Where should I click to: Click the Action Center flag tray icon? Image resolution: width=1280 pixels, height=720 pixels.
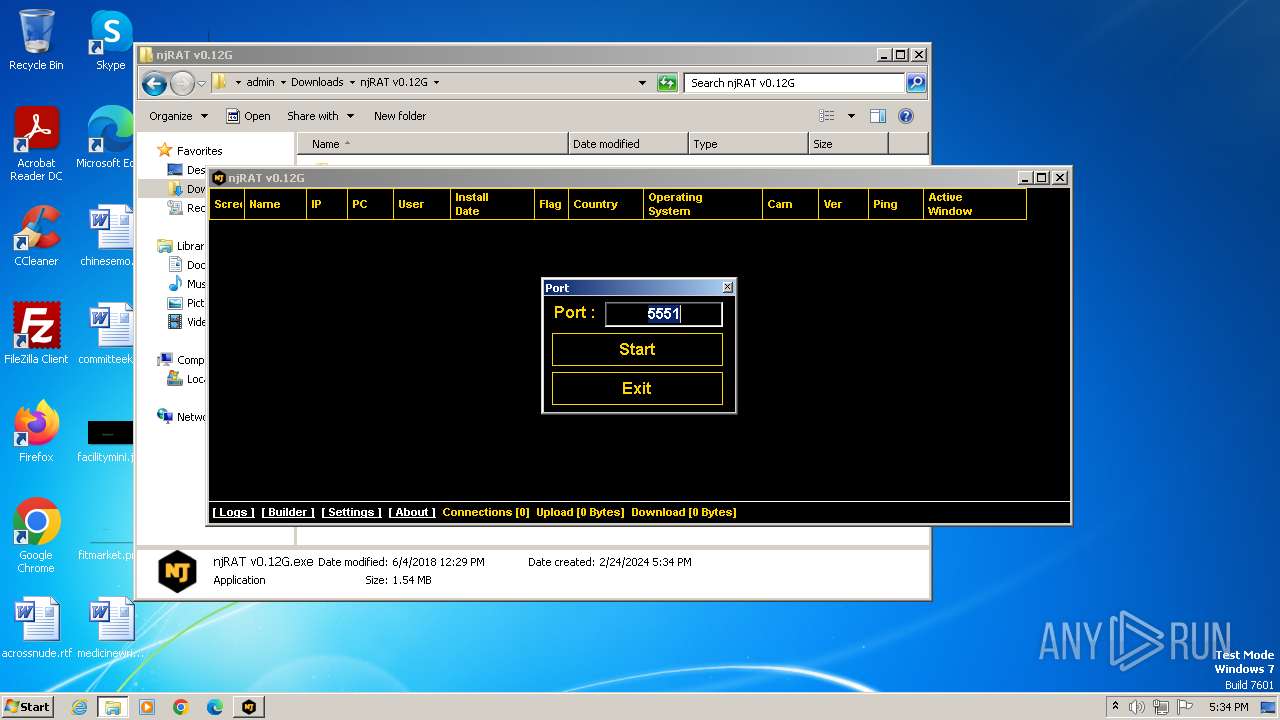(1185, 707)
